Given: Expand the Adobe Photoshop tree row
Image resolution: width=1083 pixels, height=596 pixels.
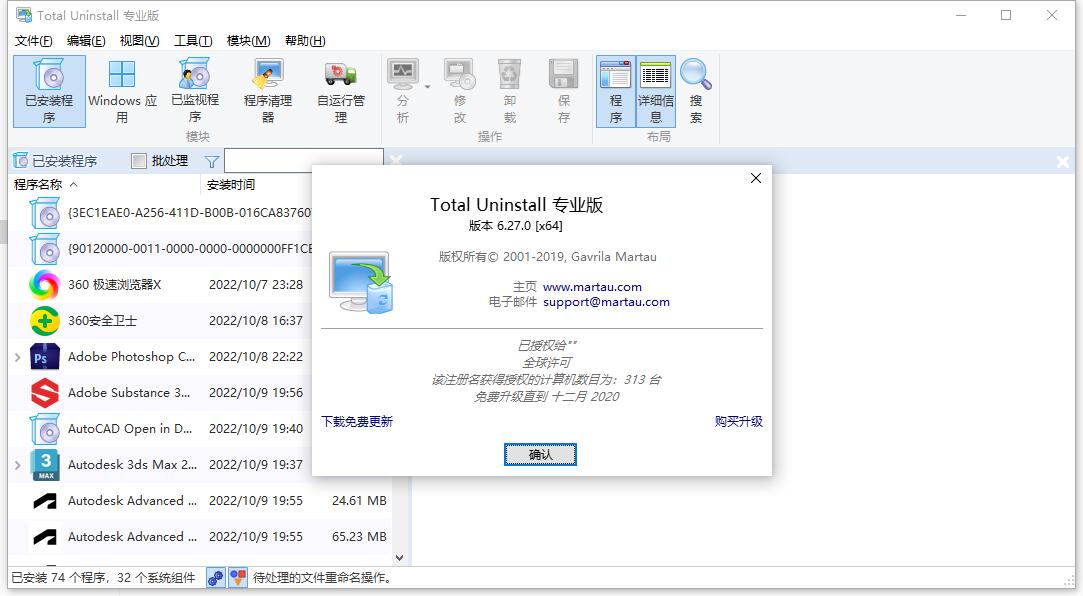Looking at the screenshot, I should point(17,357).
